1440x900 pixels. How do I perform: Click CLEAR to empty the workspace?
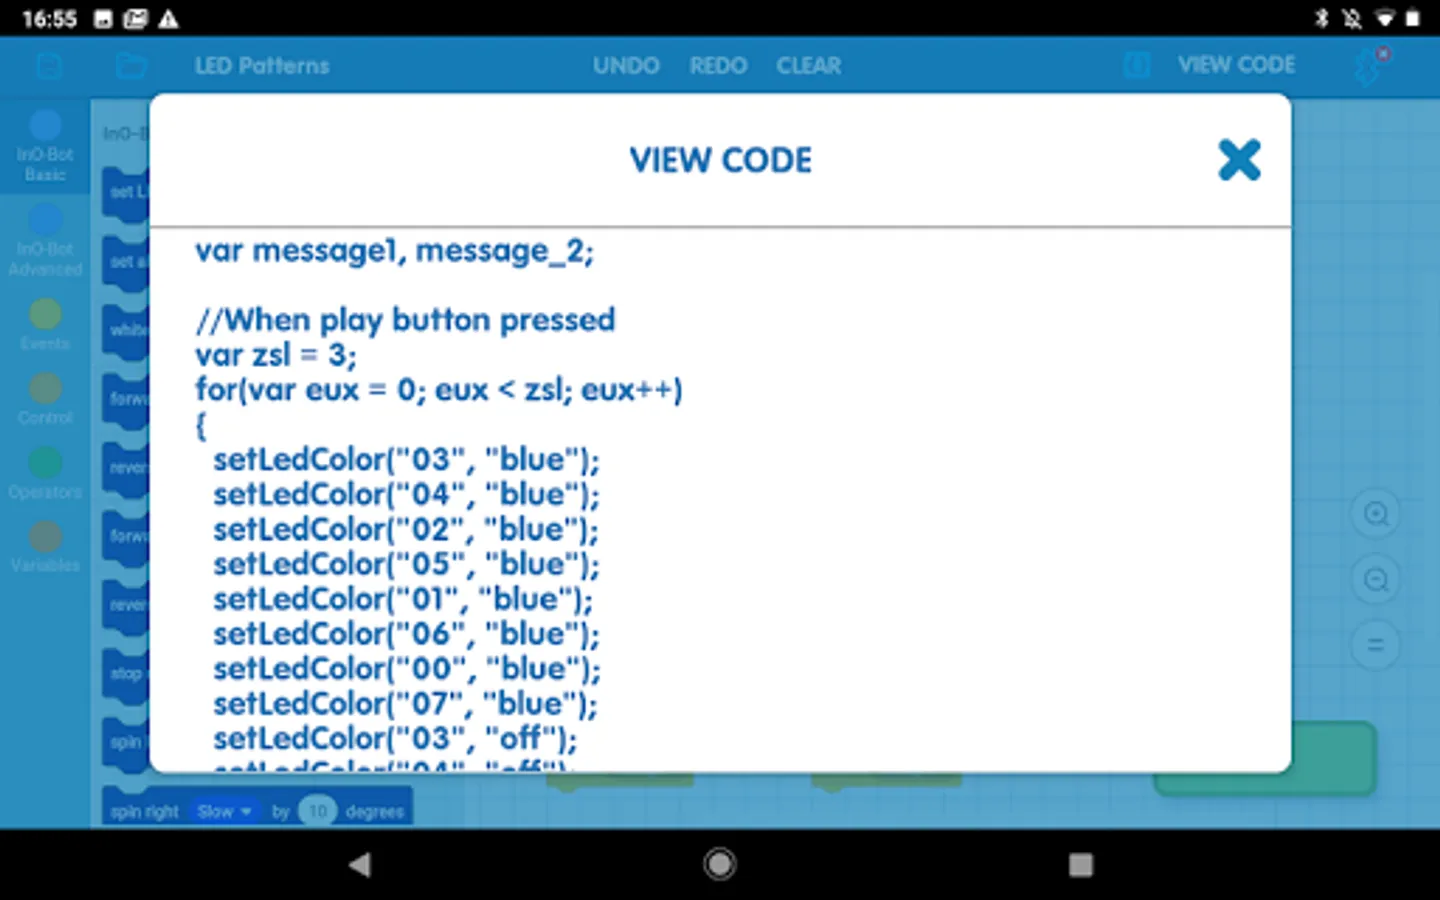(x=808, y=65)
